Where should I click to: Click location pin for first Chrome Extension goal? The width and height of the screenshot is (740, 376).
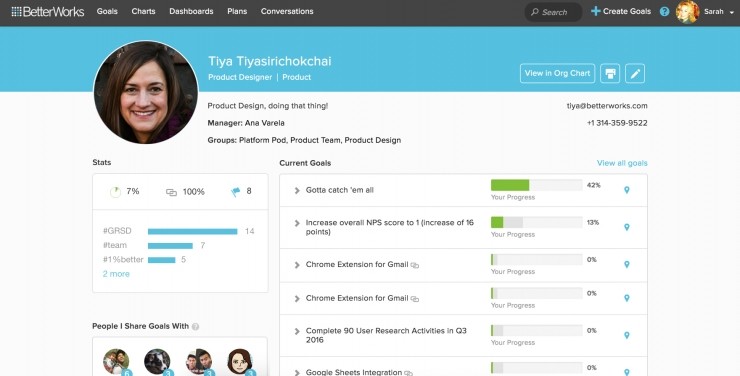coord(627,265)
